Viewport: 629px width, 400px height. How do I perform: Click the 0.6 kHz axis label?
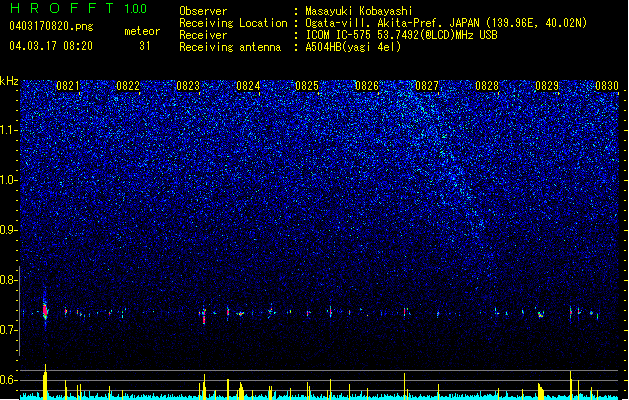tap(9, 380)
